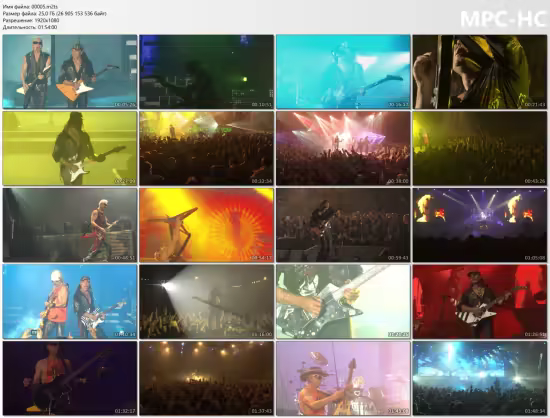
Task: Select the yellow close-up thumbnail at 00:21:43
Action: click(x=480, y=72)
